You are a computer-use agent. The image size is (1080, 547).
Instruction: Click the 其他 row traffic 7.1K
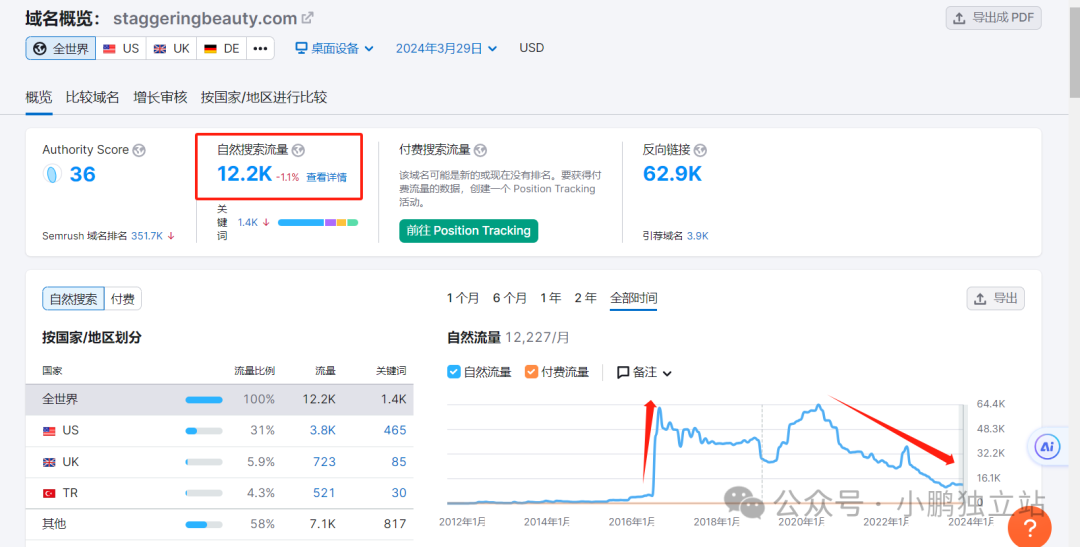(x=322, y=524)
